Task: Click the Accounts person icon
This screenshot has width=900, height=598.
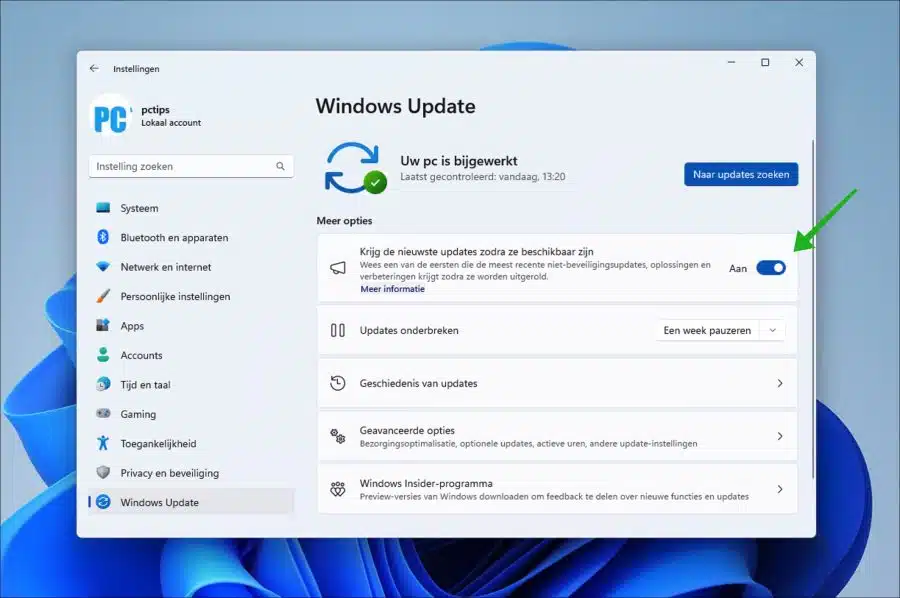Action: pos(103,355)
